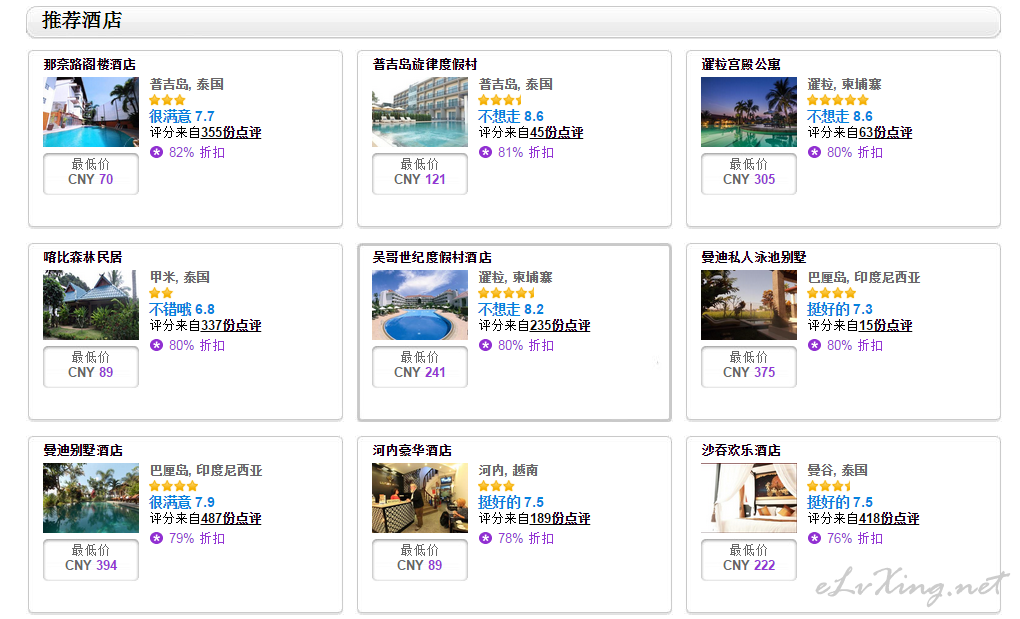Open the 15份点评 reviews link
Viewport: 1020px width, 619px height.
pyautogui.click(x=885, y=326)
